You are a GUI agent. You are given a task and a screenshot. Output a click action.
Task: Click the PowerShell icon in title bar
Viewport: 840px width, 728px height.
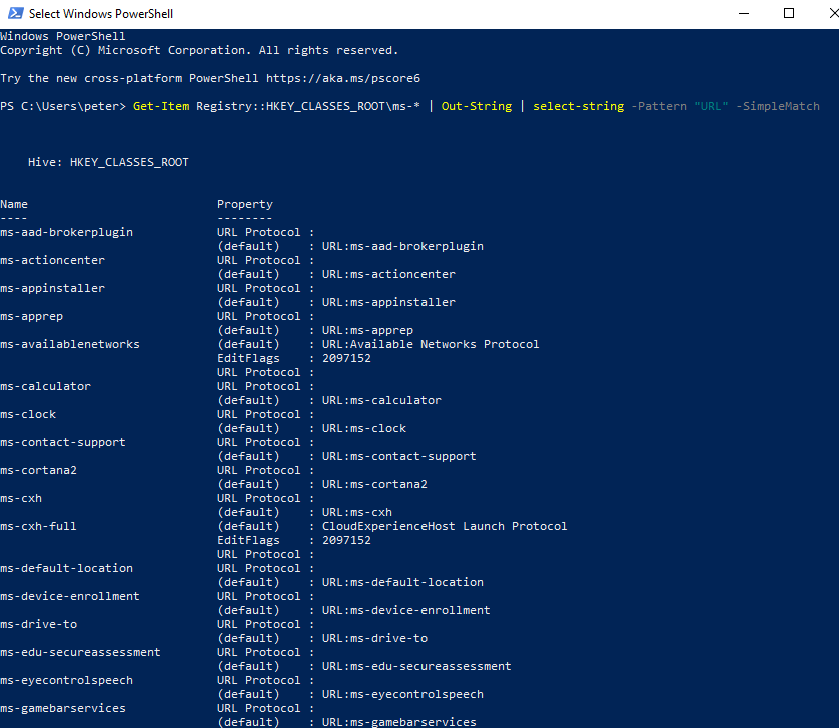[x=14, y=14]
